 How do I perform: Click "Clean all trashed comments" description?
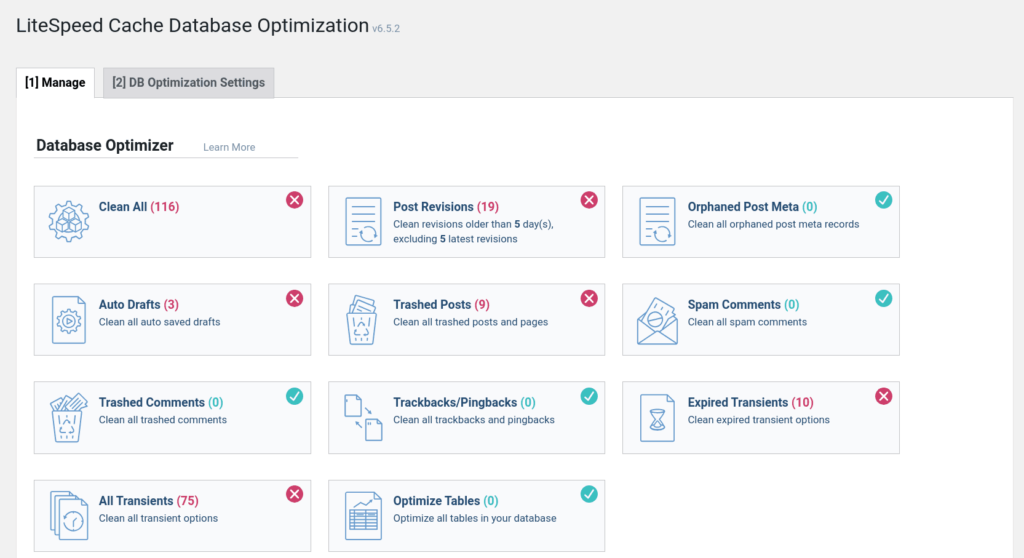click(163, 420)
